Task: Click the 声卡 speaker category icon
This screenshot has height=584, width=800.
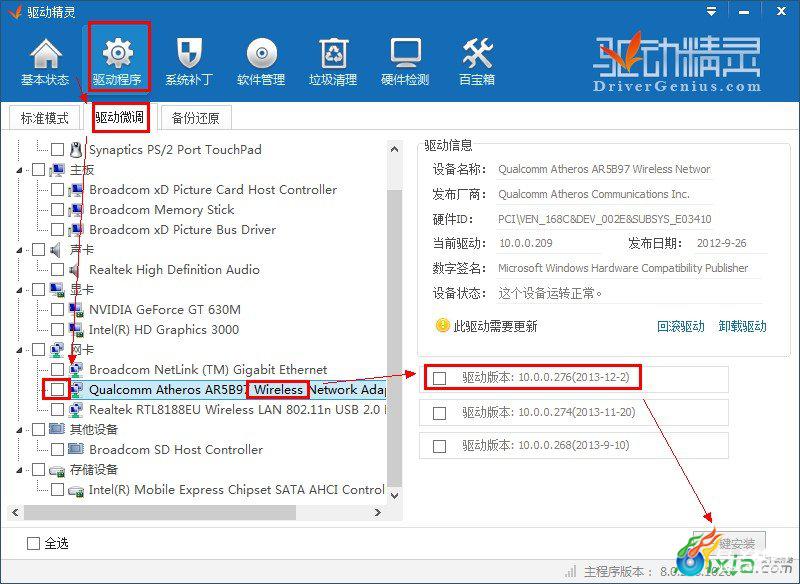Action: click(x=56, y=249)
